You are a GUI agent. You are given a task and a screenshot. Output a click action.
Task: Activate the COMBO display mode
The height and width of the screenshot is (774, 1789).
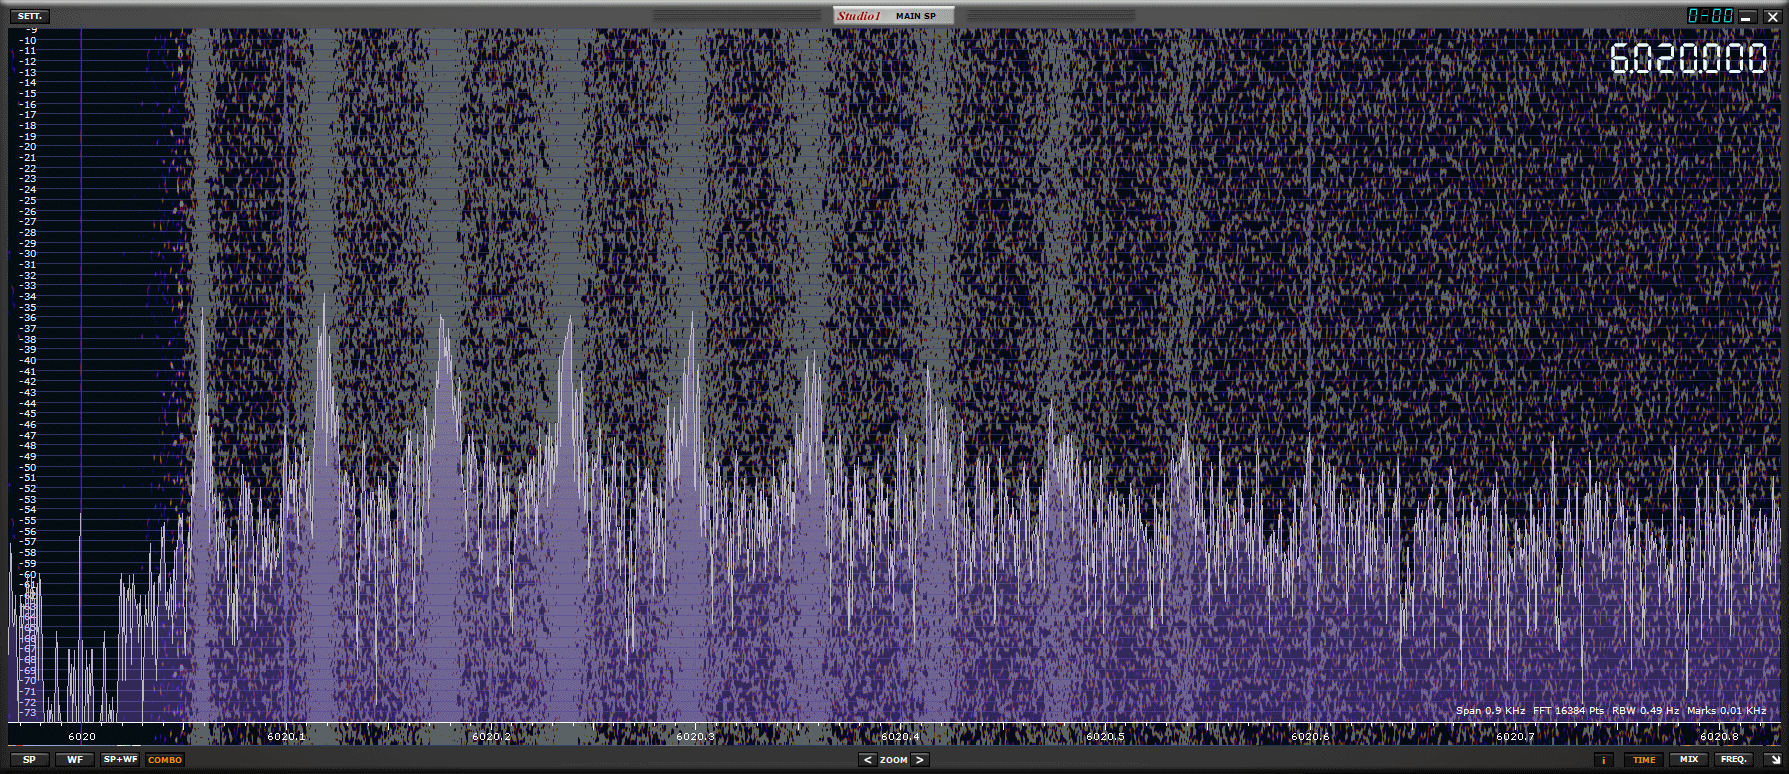[165, 760]
